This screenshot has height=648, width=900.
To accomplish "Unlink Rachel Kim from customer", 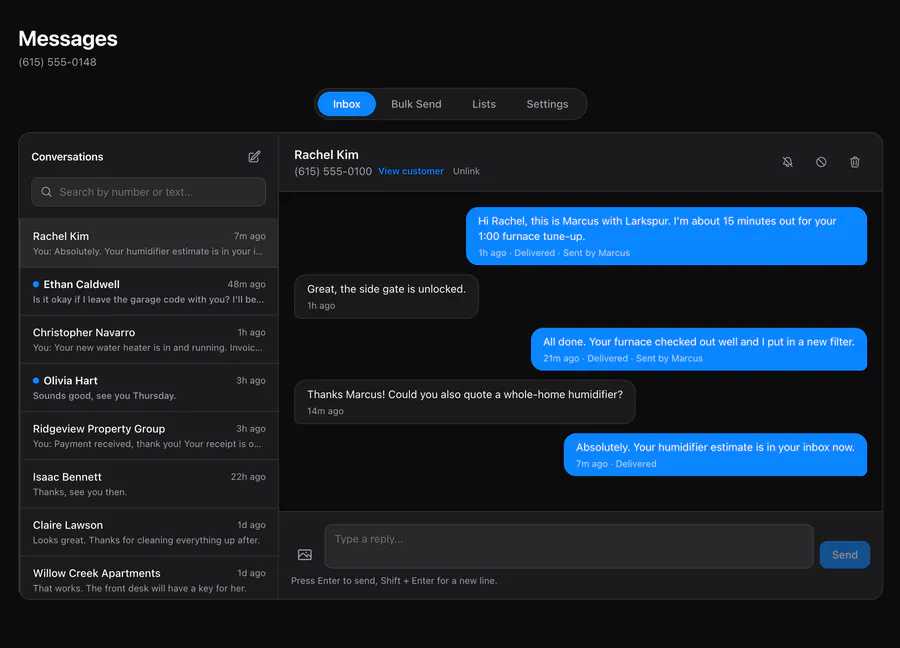I will click(x=466, y=171).
